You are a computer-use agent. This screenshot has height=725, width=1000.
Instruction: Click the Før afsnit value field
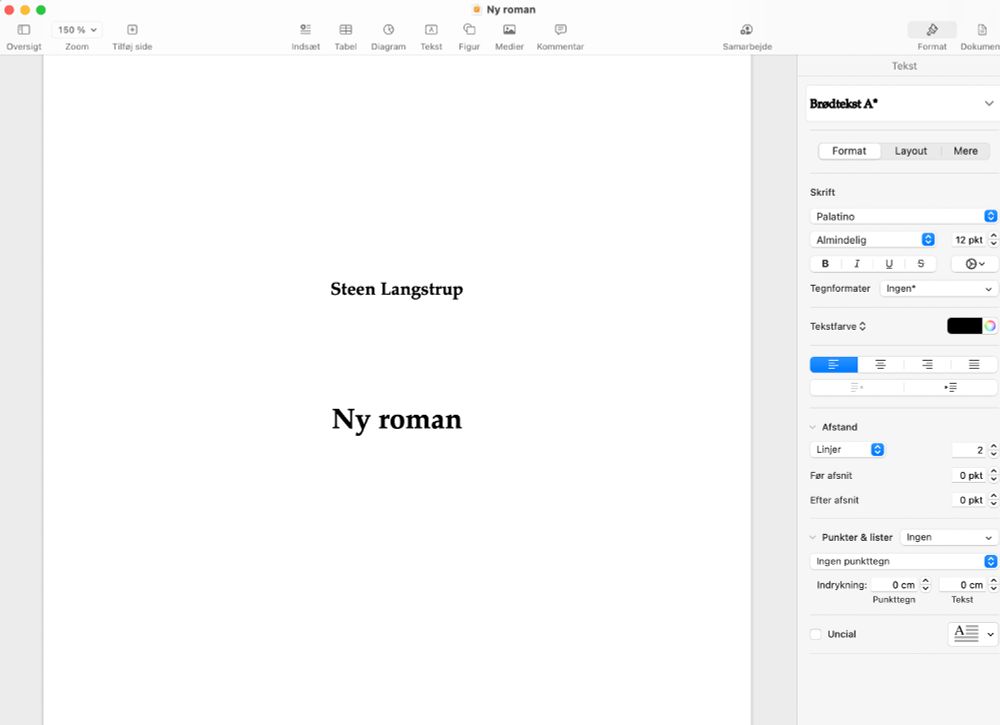(x=968, y=476)
